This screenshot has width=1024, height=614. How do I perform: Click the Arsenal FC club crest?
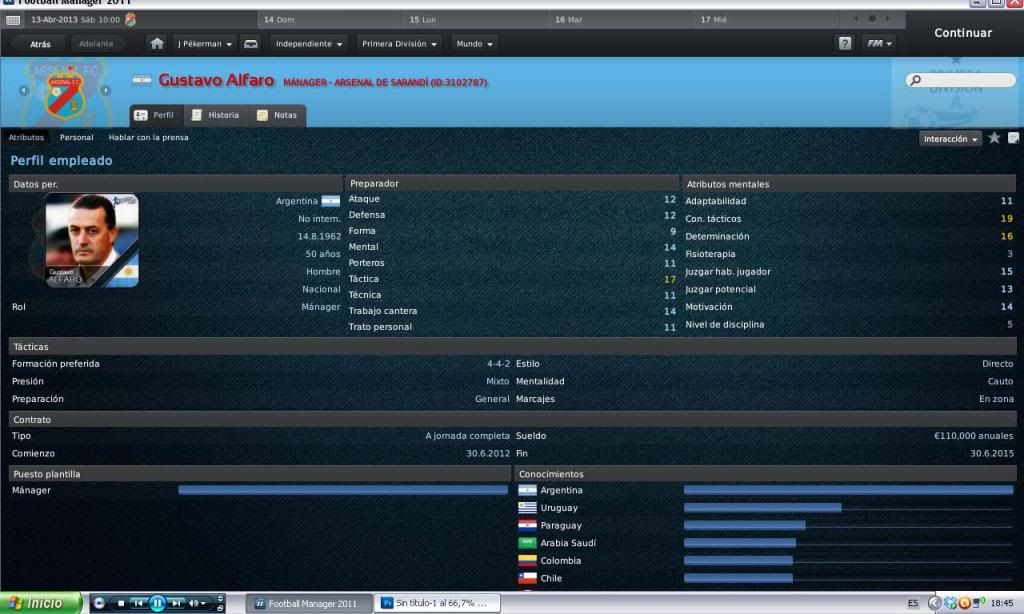[65, 95]
